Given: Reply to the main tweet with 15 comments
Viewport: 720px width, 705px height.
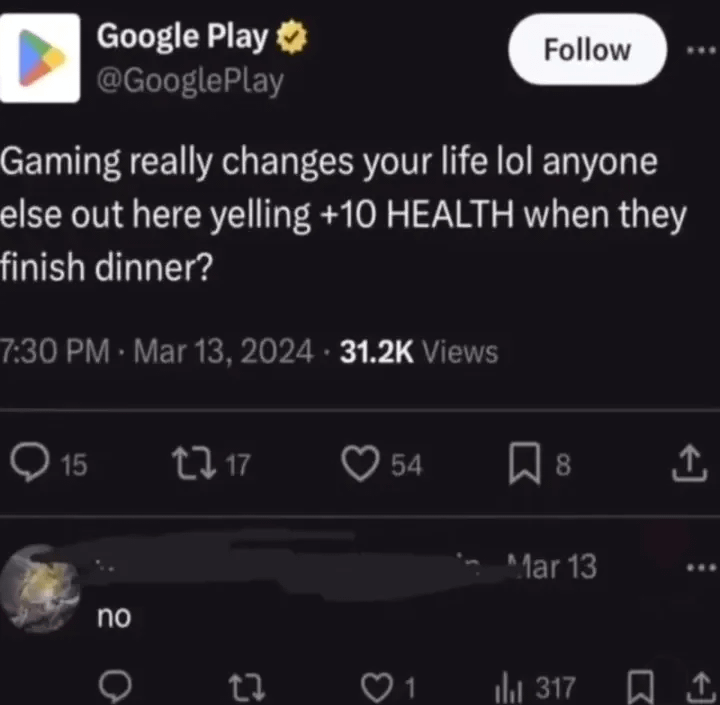Looking at the screenshot, I should pyautogui.click(x=30, y=462).
